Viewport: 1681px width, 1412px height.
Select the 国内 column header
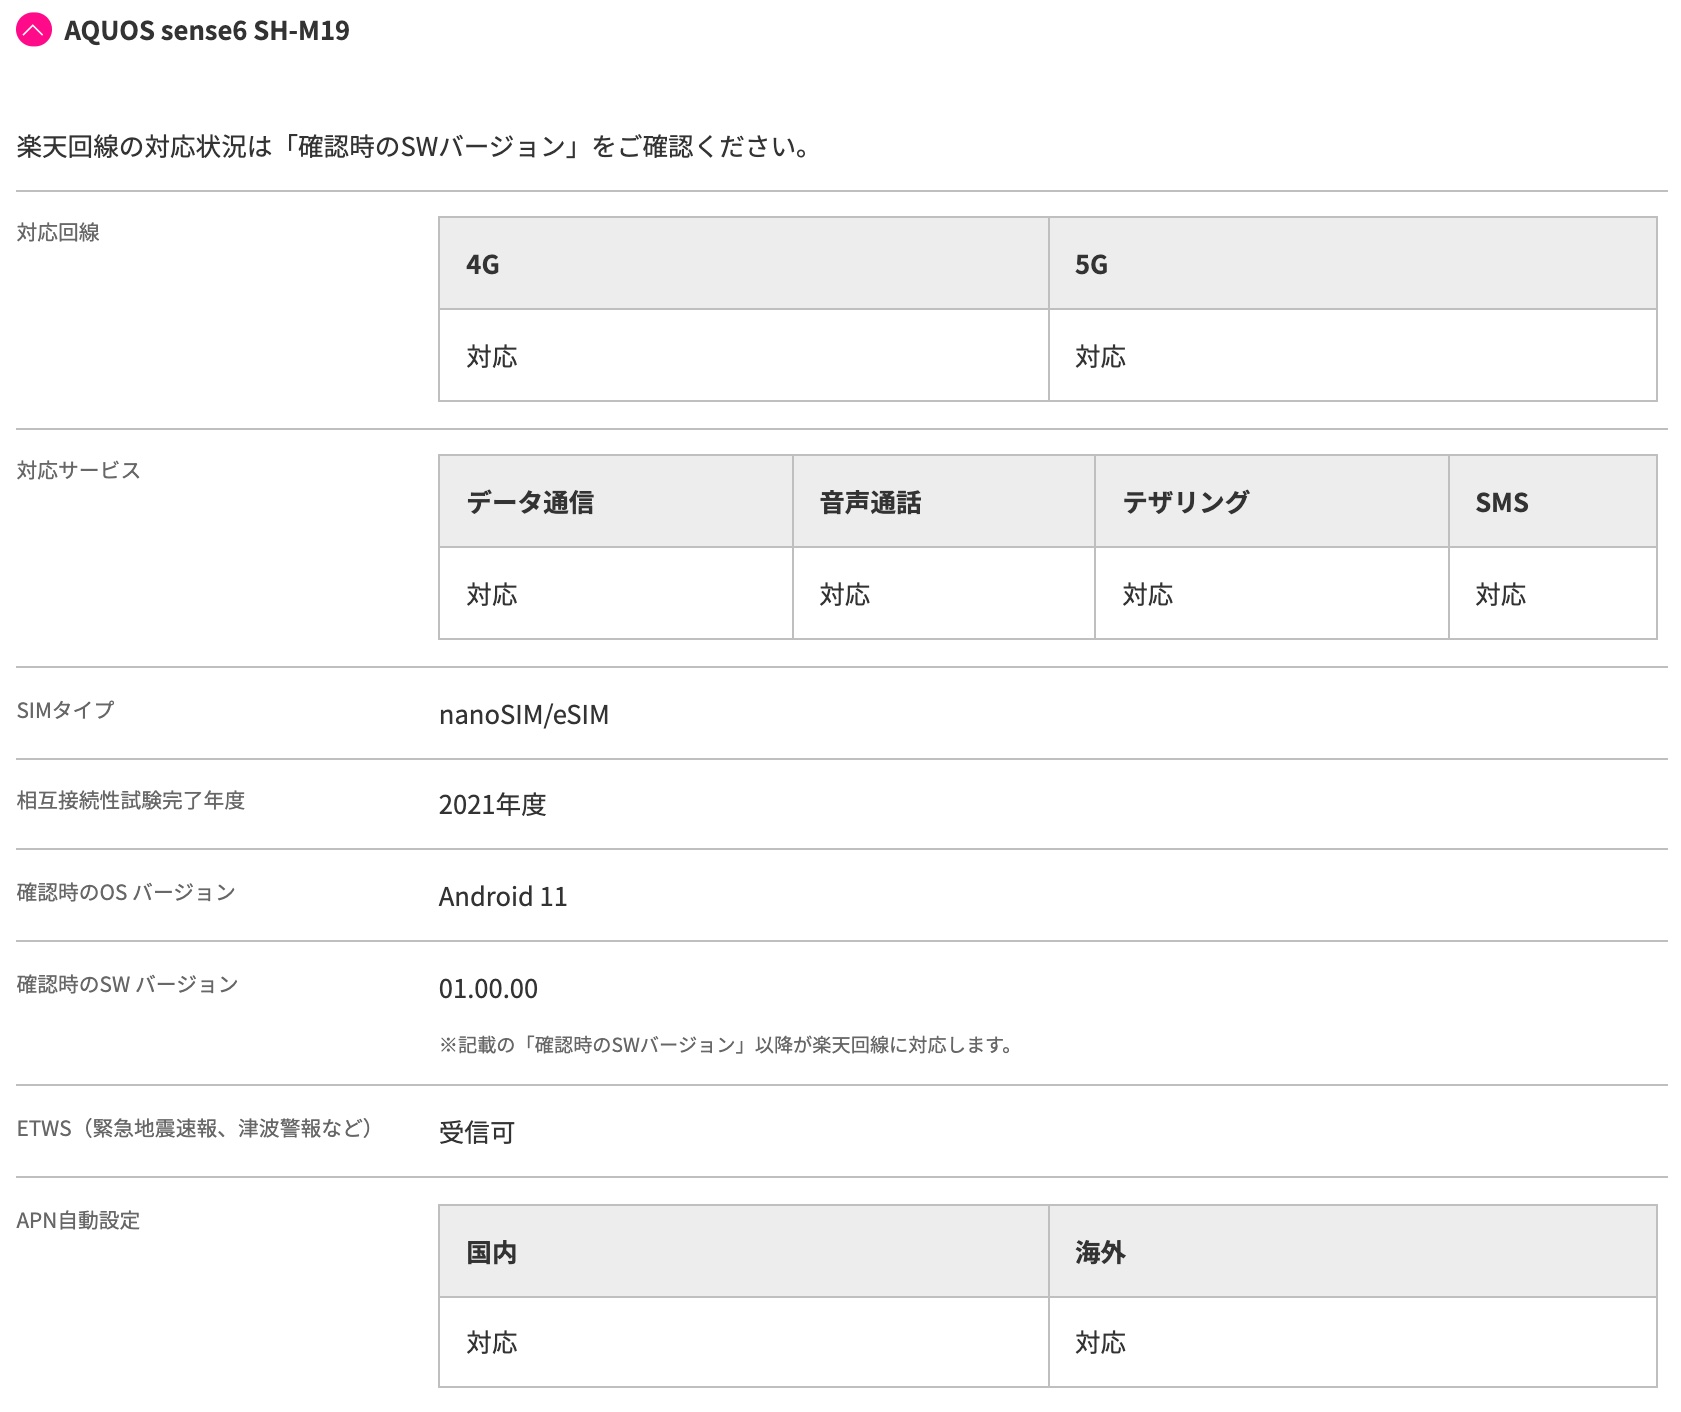click(x=744, y=1252)
